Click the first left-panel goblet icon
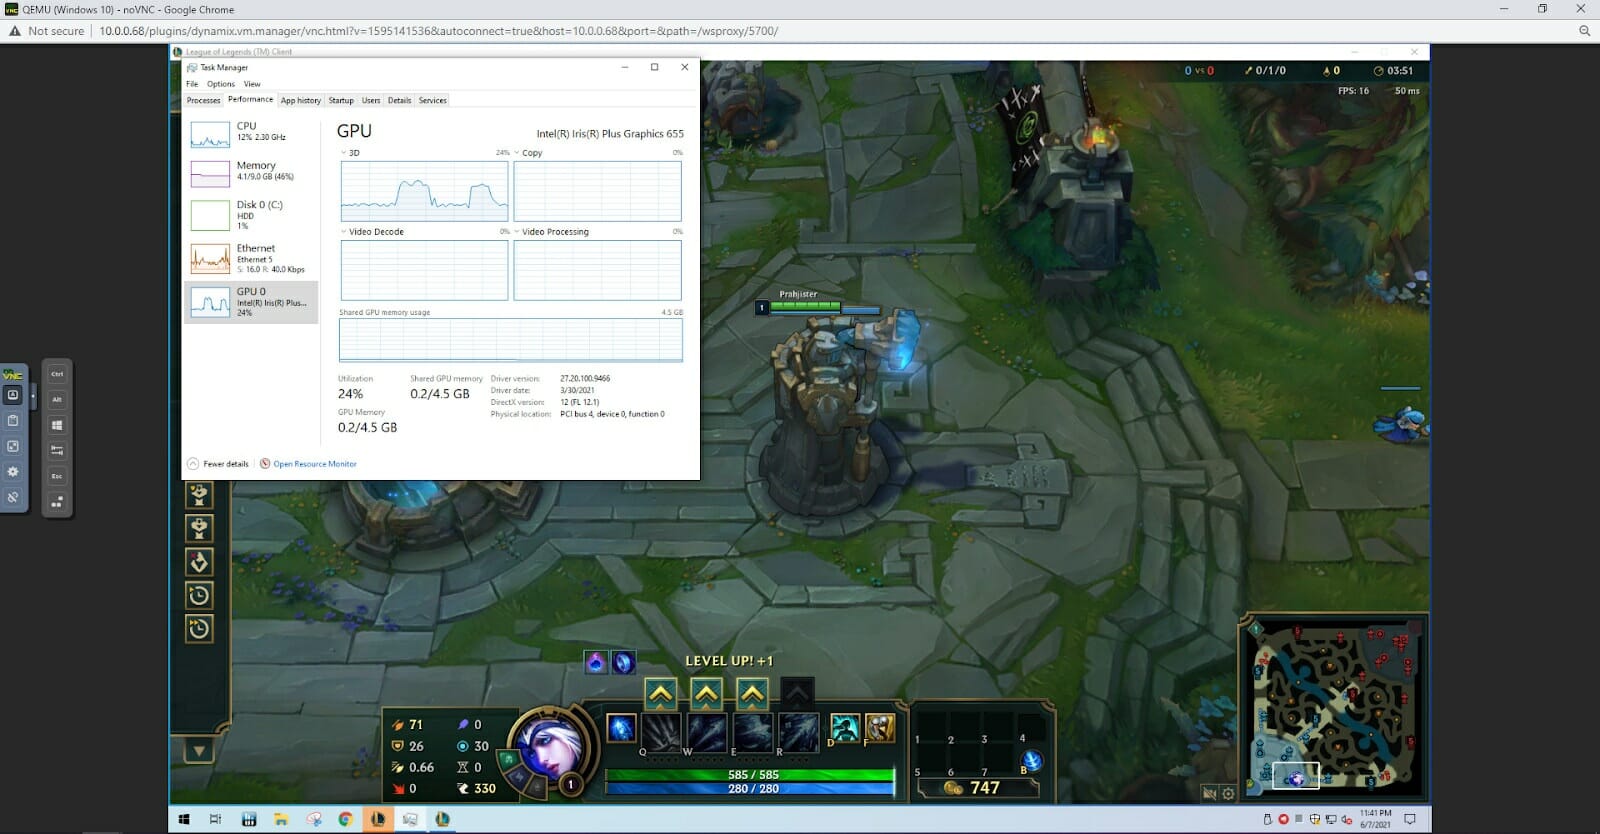 199,494
